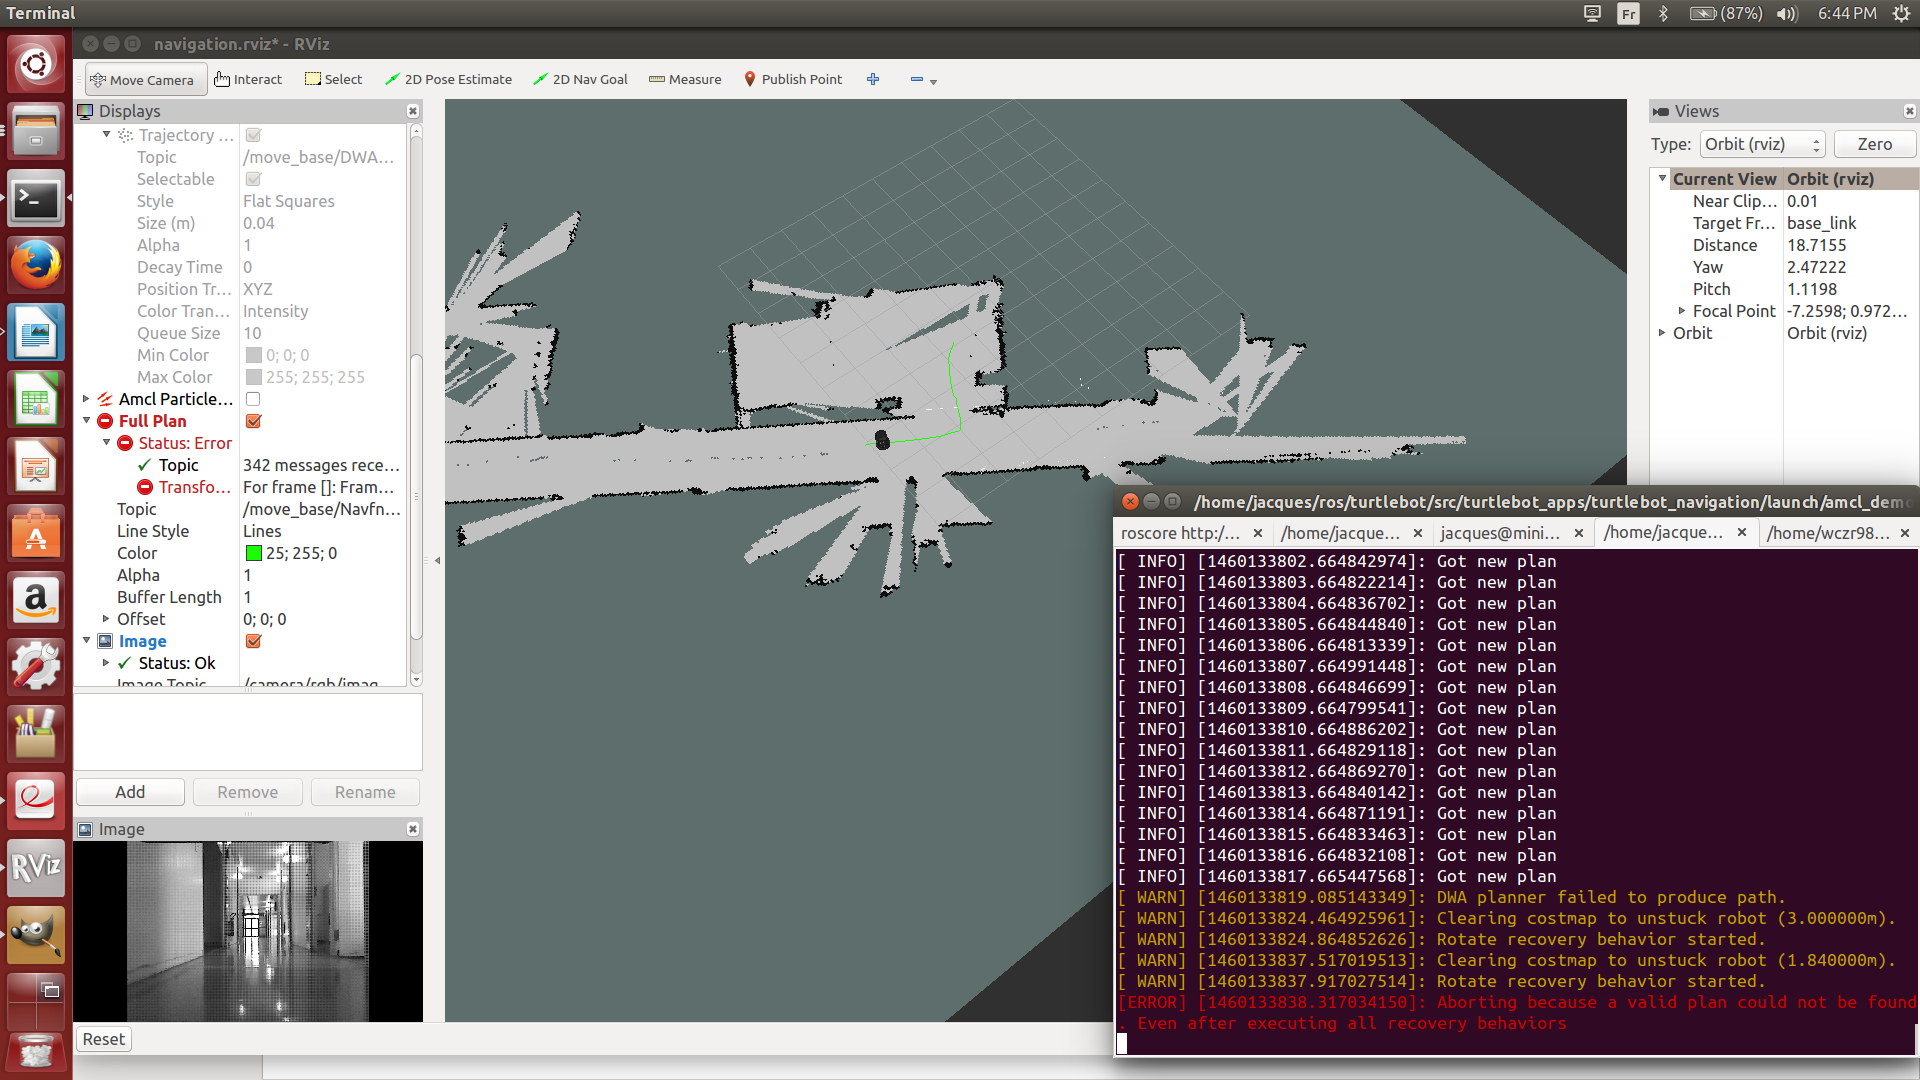The height and width of the screenshot is (1080, 1920).
Task: Close the Views panel
Action: (1909, 111)
